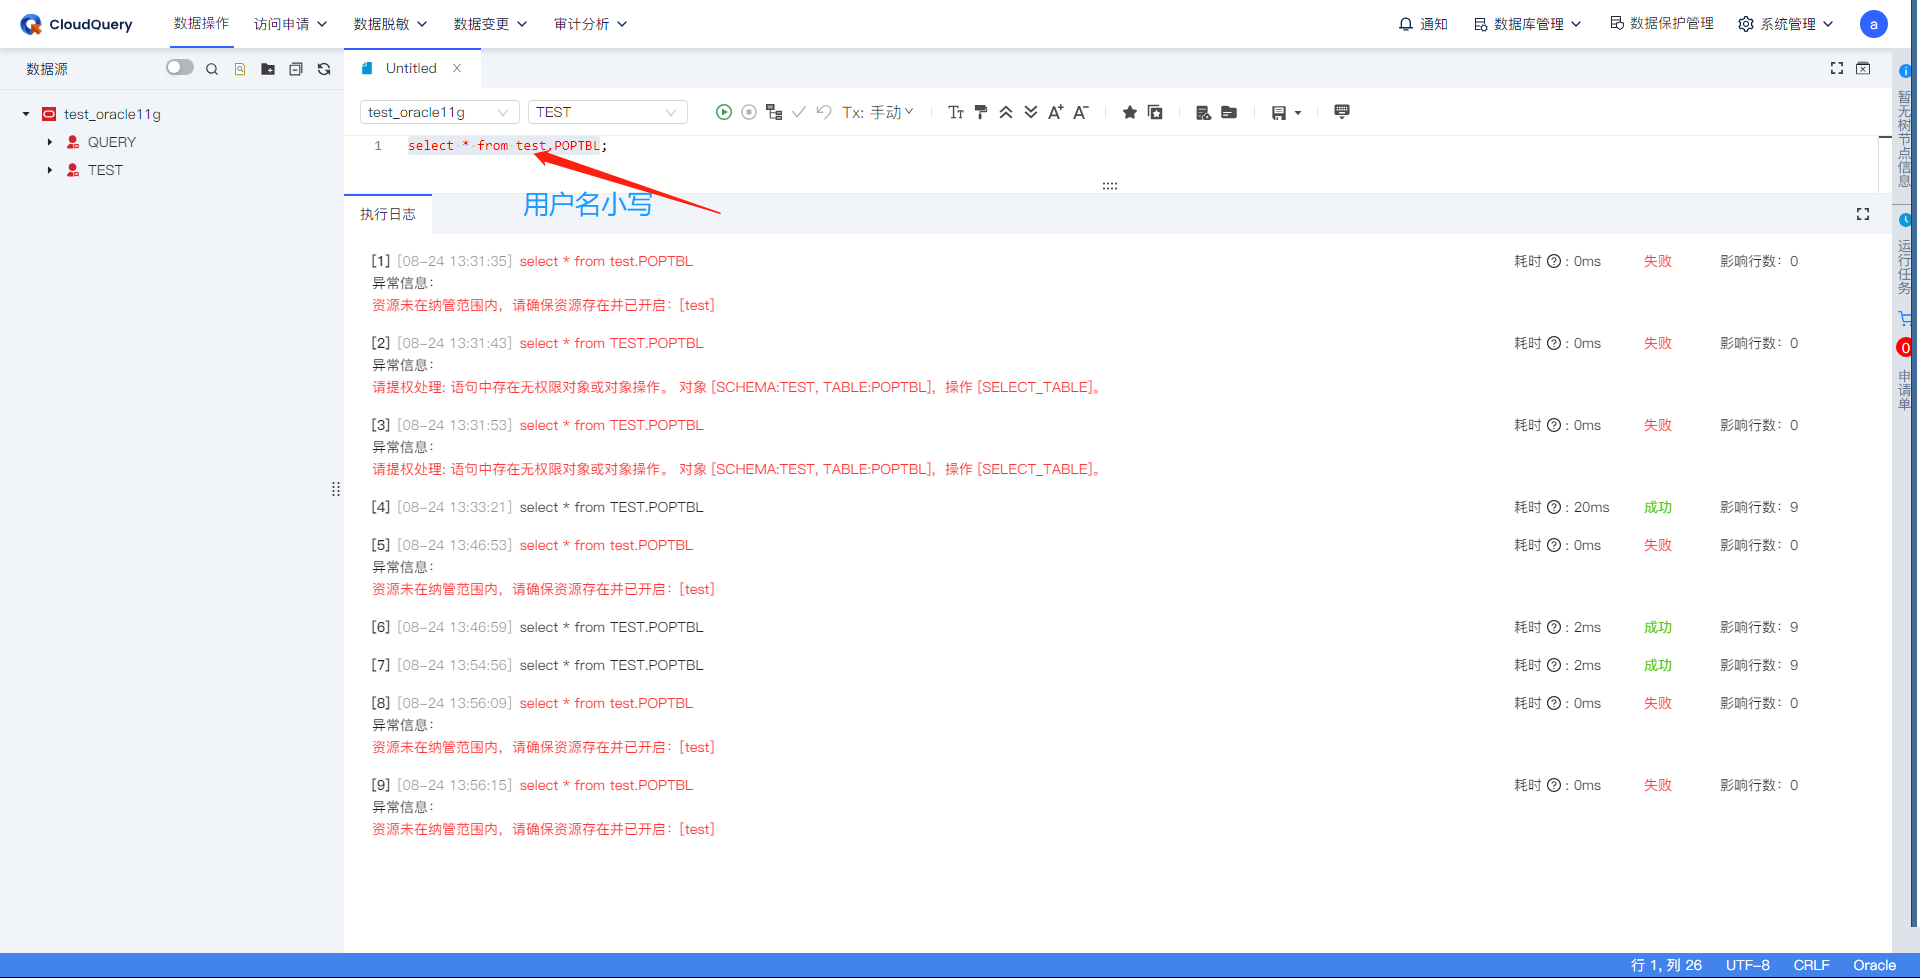This screenshot has width=1920, height=978.
Task: Click log entry [4] SQL statement text
Action: coord(611,507)
